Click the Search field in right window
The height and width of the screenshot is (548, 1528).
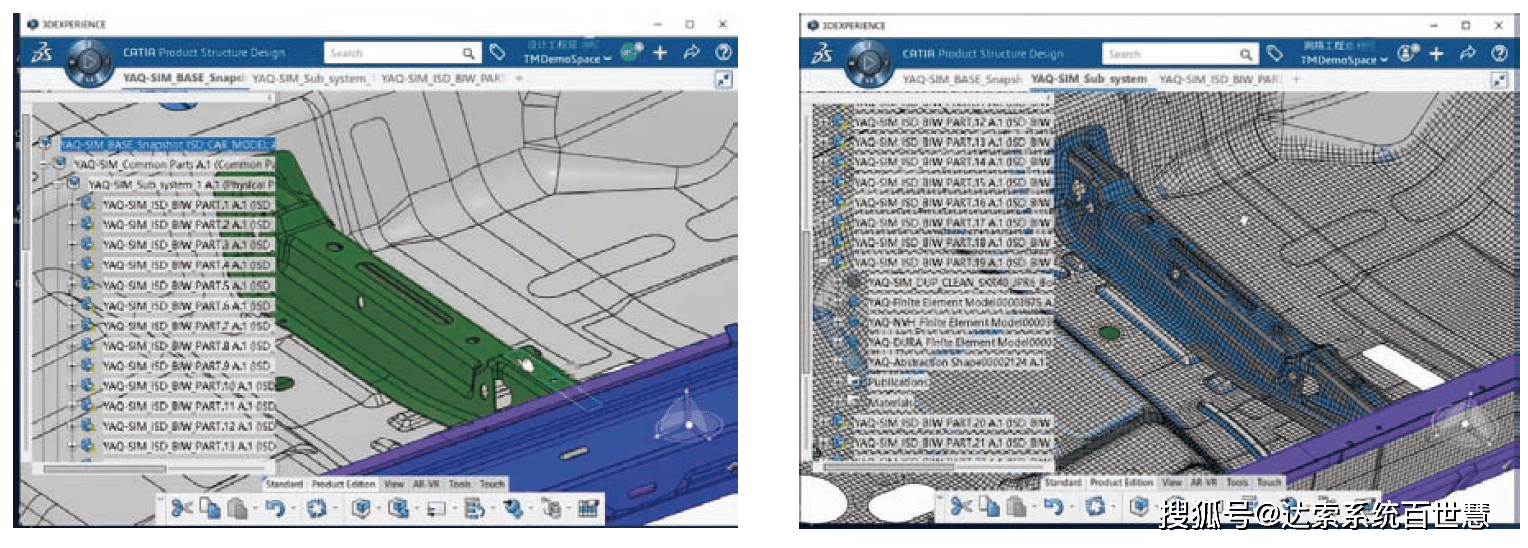(1170, 54)
